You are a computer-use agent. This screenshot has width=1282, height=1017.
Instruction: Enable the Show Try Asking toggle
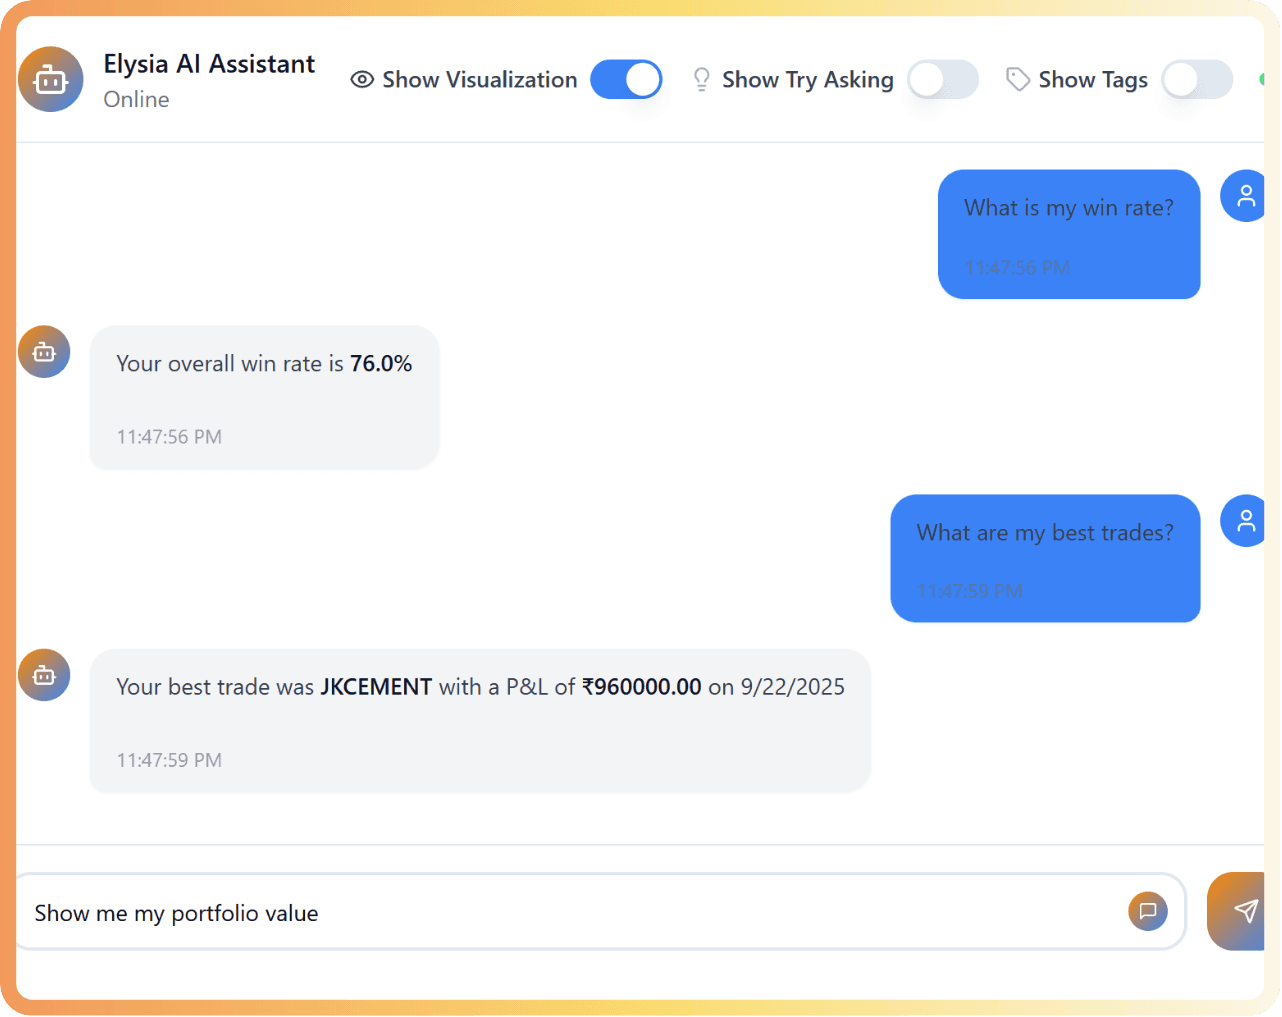(942, 80)
